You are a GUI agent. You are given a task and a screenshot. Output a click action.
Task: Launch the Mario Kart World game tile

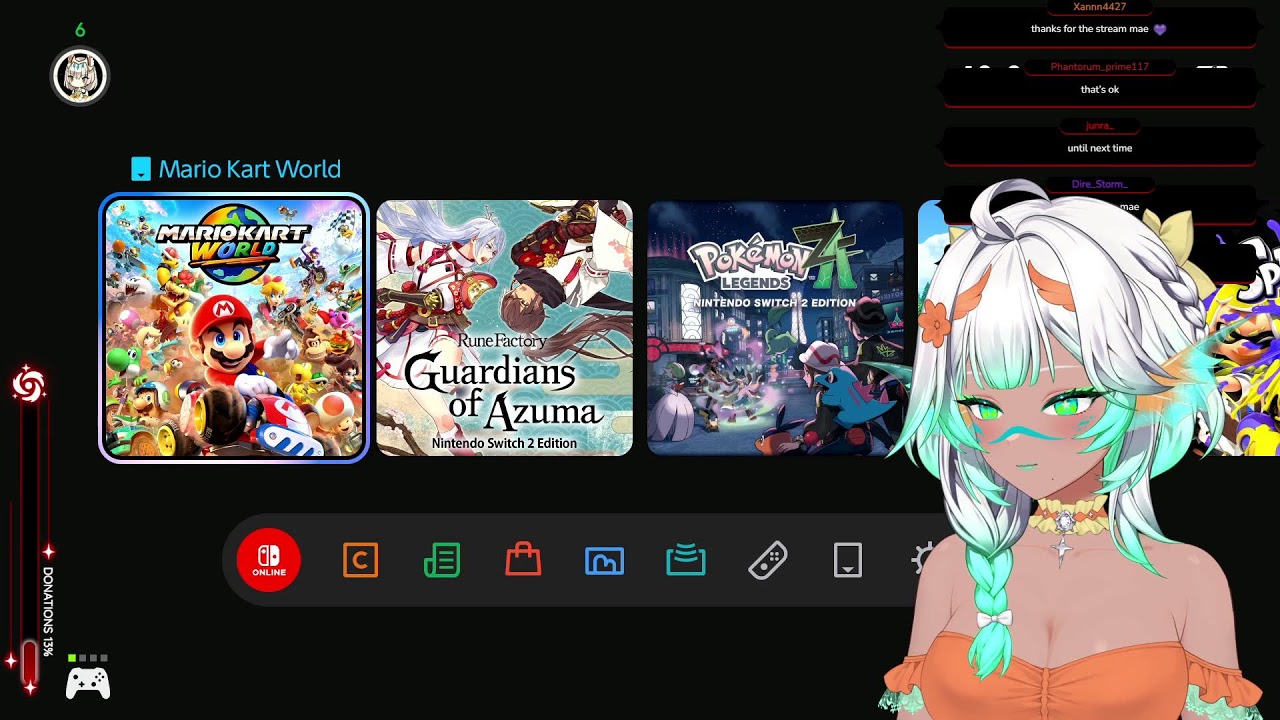coord(234,328)
